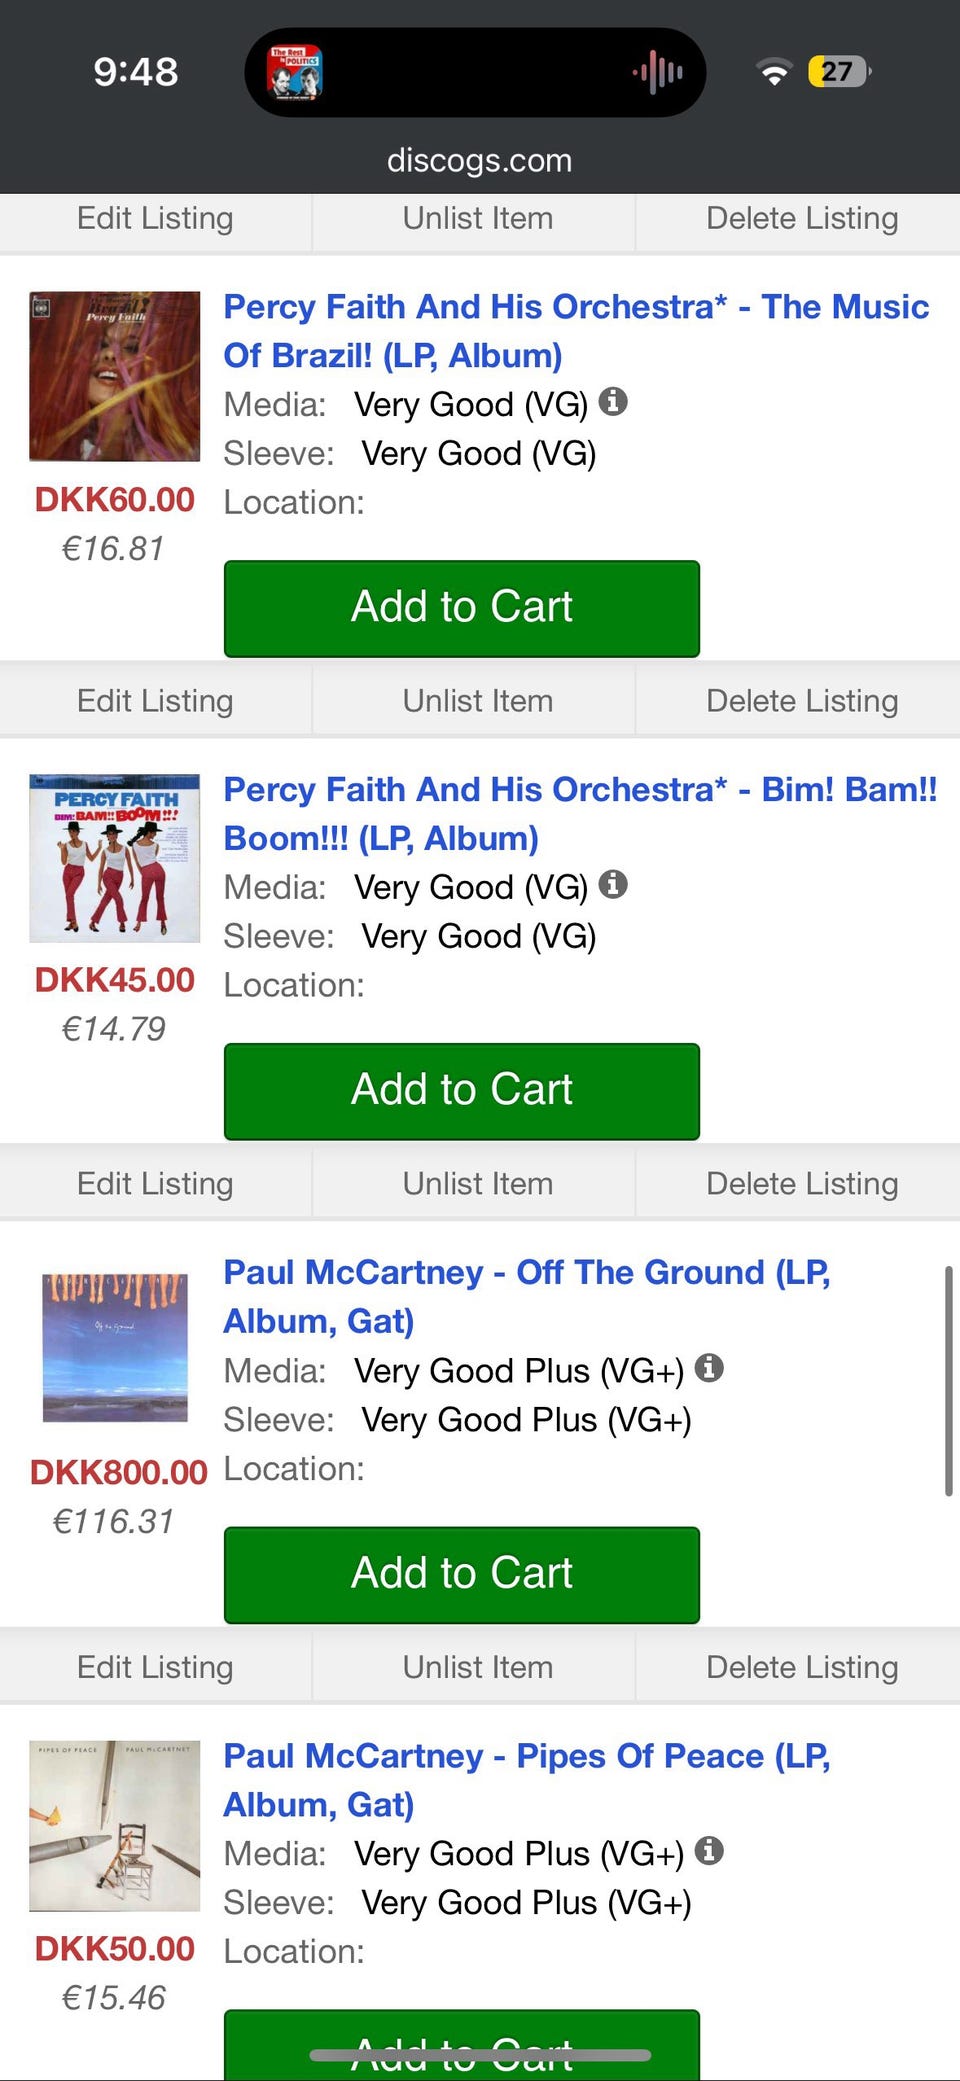Open media condition info for Bim! Bam!! Boom!!!
The image size is (960, 2081).
pyautogui.click(x=613, y=885)
